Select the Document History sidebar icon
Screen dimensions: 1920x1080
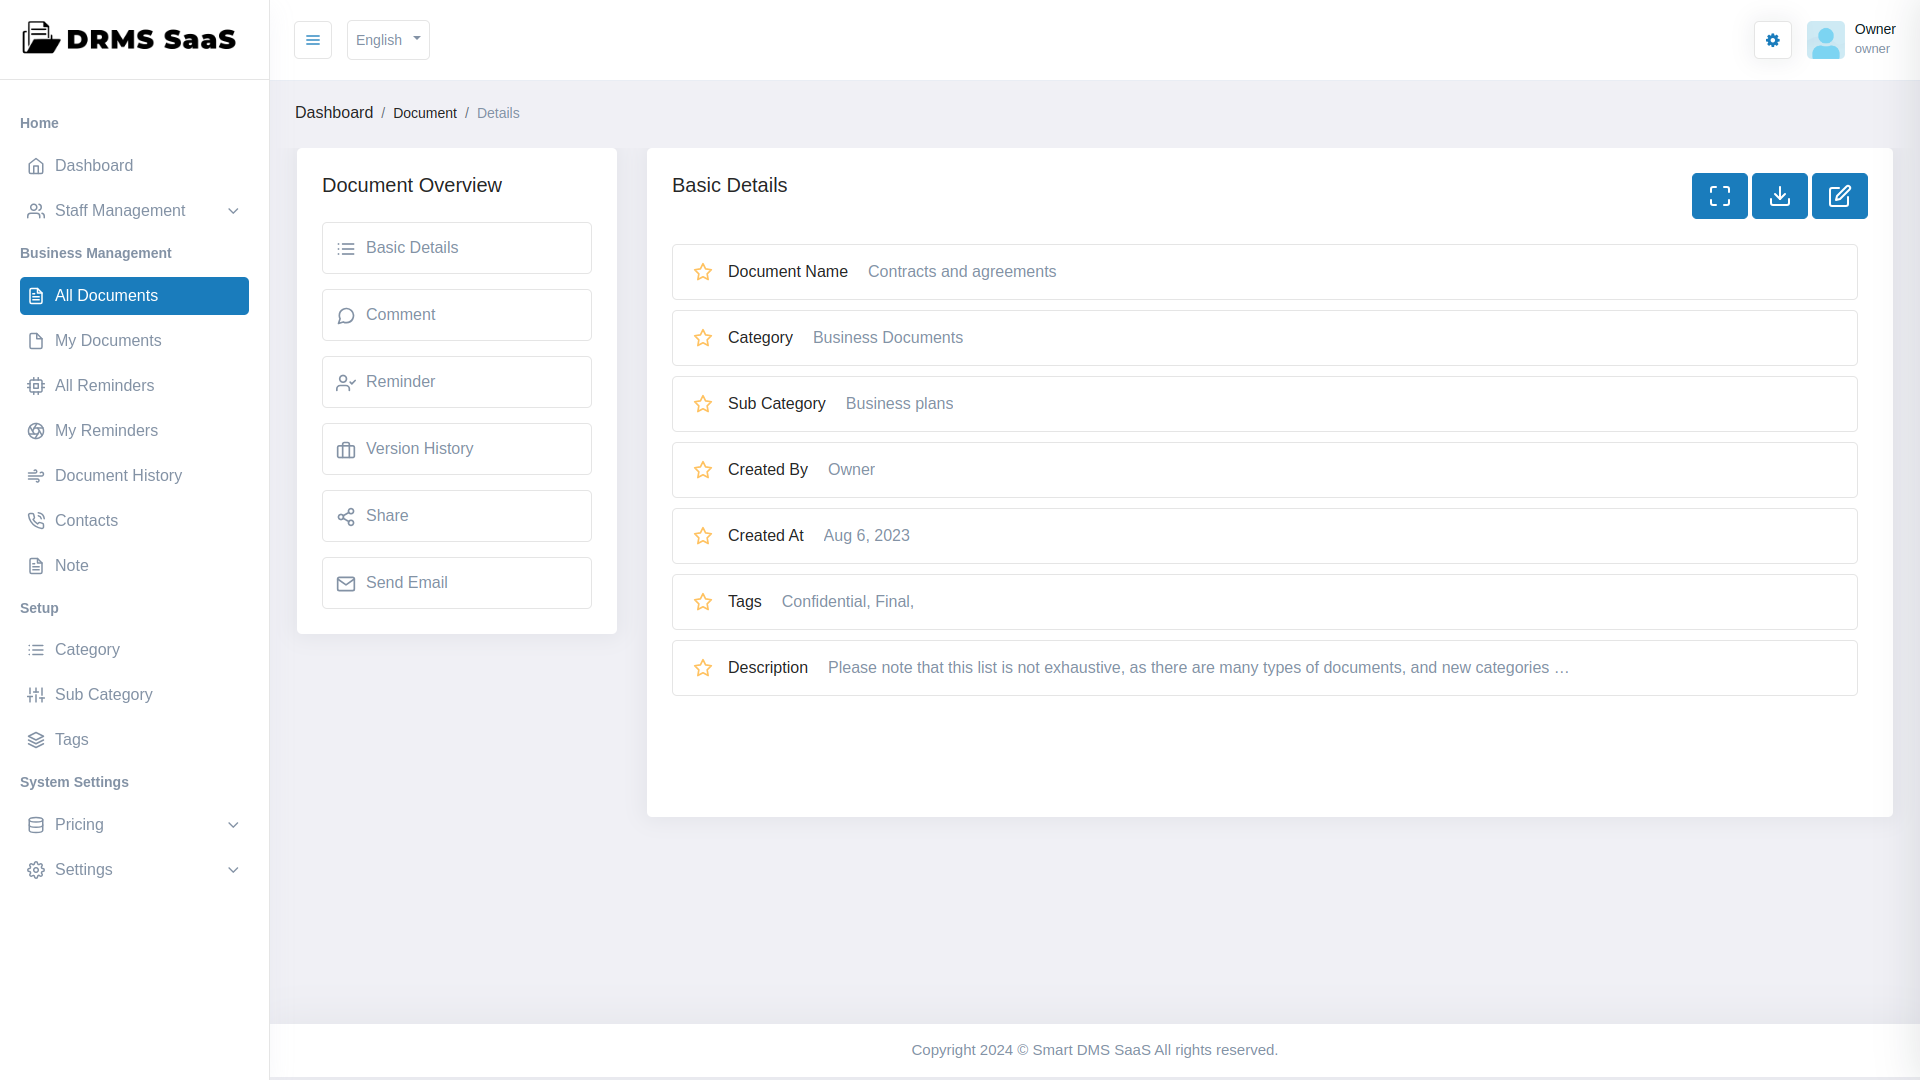(x=36, y=475)
